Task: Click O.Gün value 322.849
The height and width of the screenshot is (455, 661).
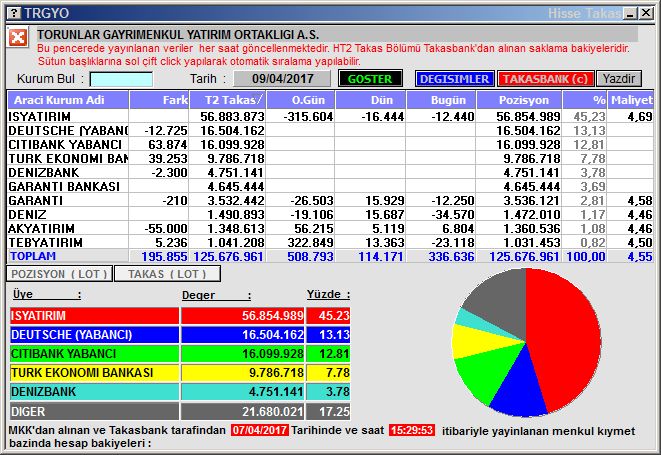Action: pos(310,242)
